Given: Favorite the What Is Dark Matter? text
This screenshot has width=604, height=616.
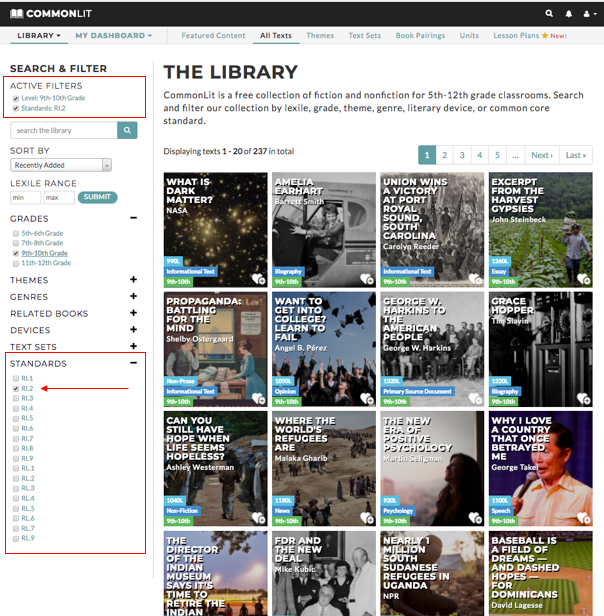Looking at the screenshot, I should tap(259, 279).
